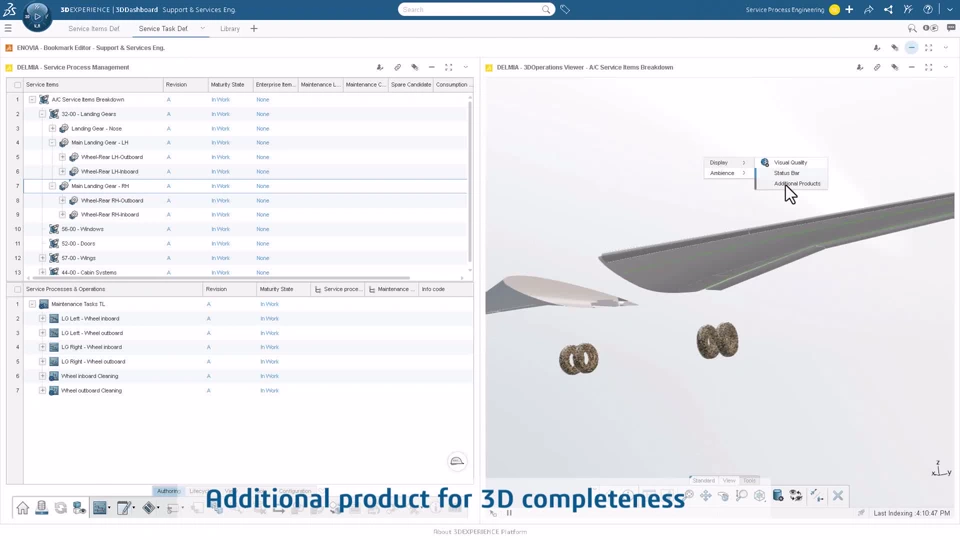Open the tools icon in top bar
This screenshot has height=540, width=960.
click(908, 9)
